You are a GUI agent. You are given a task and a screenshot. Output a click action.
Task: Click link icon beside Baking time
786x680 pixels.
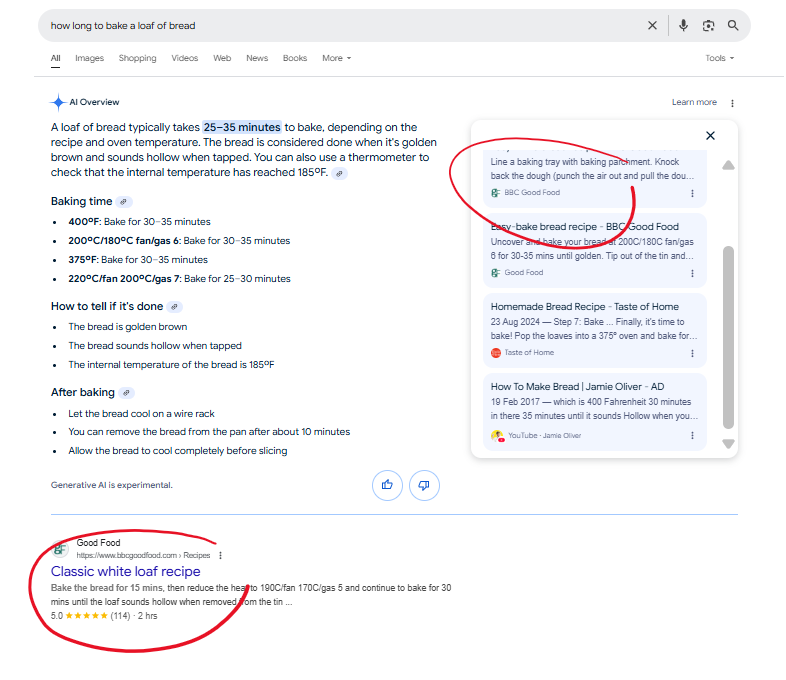point(123,202)
